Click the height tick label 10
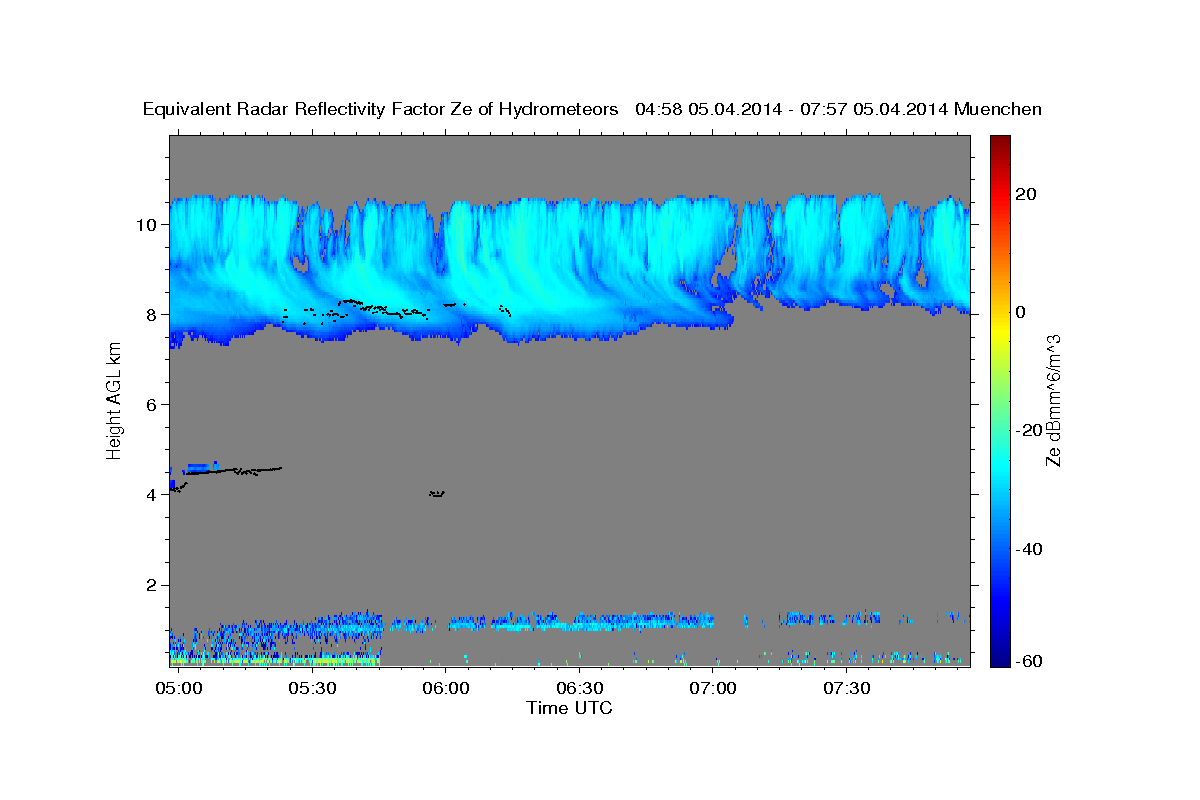Screen dimensions: 1200x800 148,224
